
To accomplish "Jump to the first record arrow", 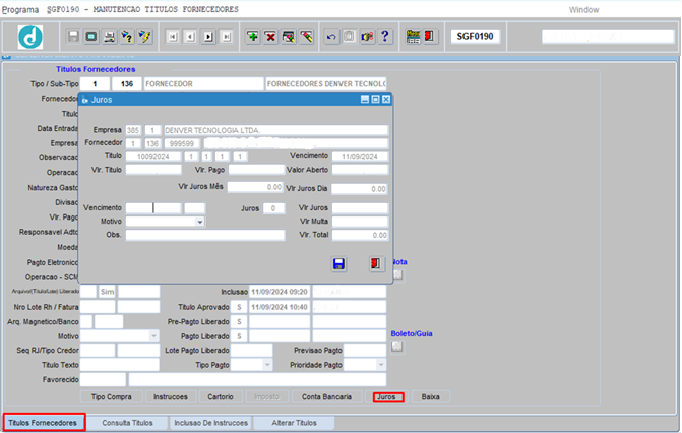I will click(173, 37).
